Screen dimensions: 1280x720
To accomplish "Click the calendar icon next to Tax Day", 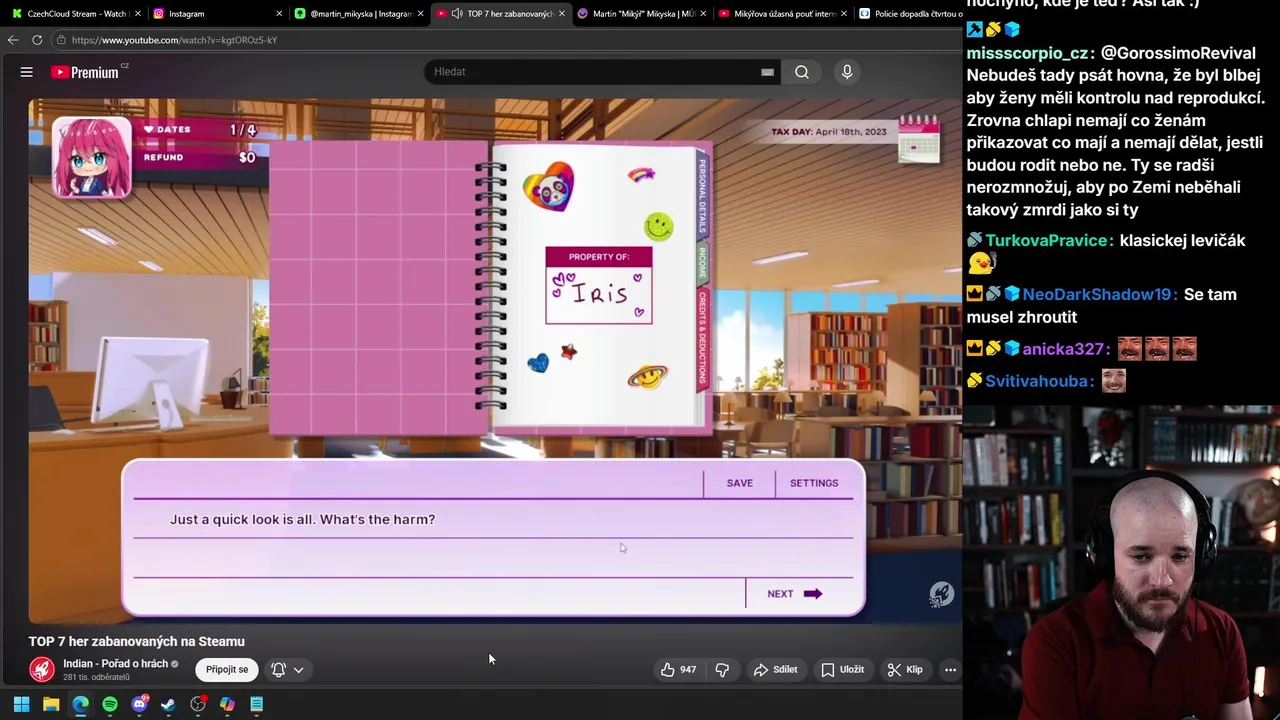I will (x=918, y=138).
